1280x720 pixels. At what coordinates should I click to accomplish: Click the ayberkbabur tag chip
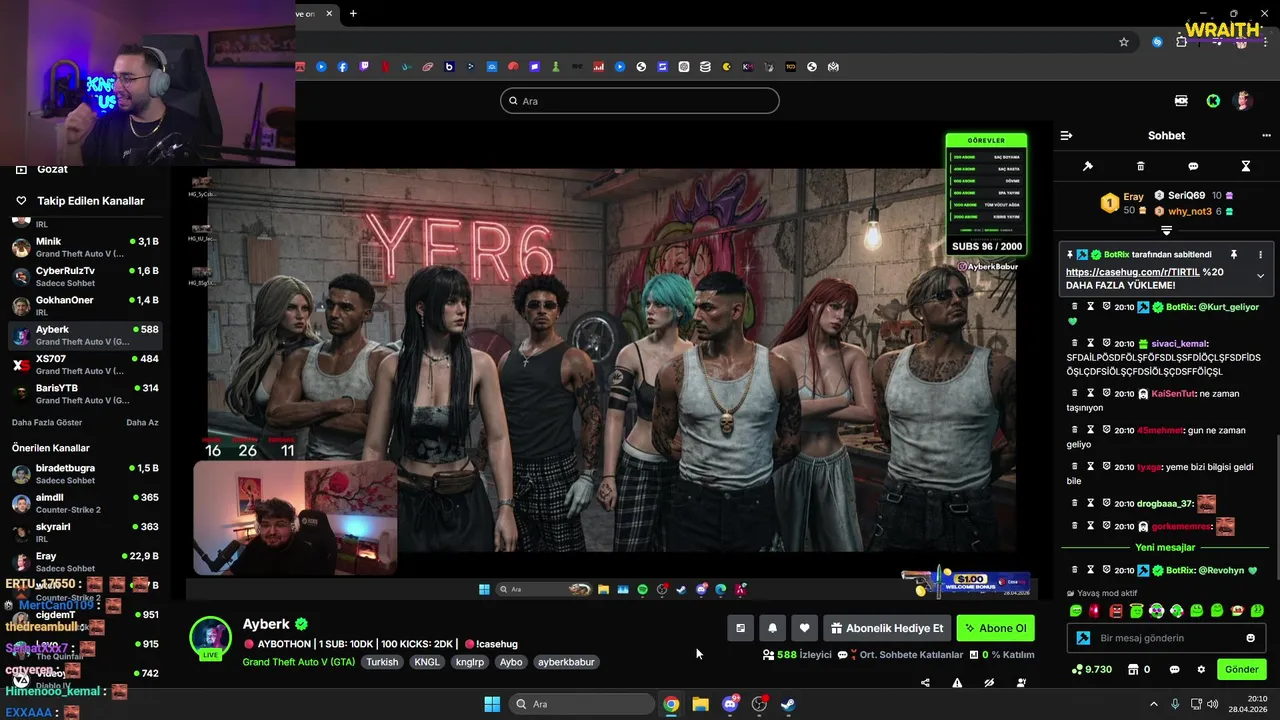566,662
